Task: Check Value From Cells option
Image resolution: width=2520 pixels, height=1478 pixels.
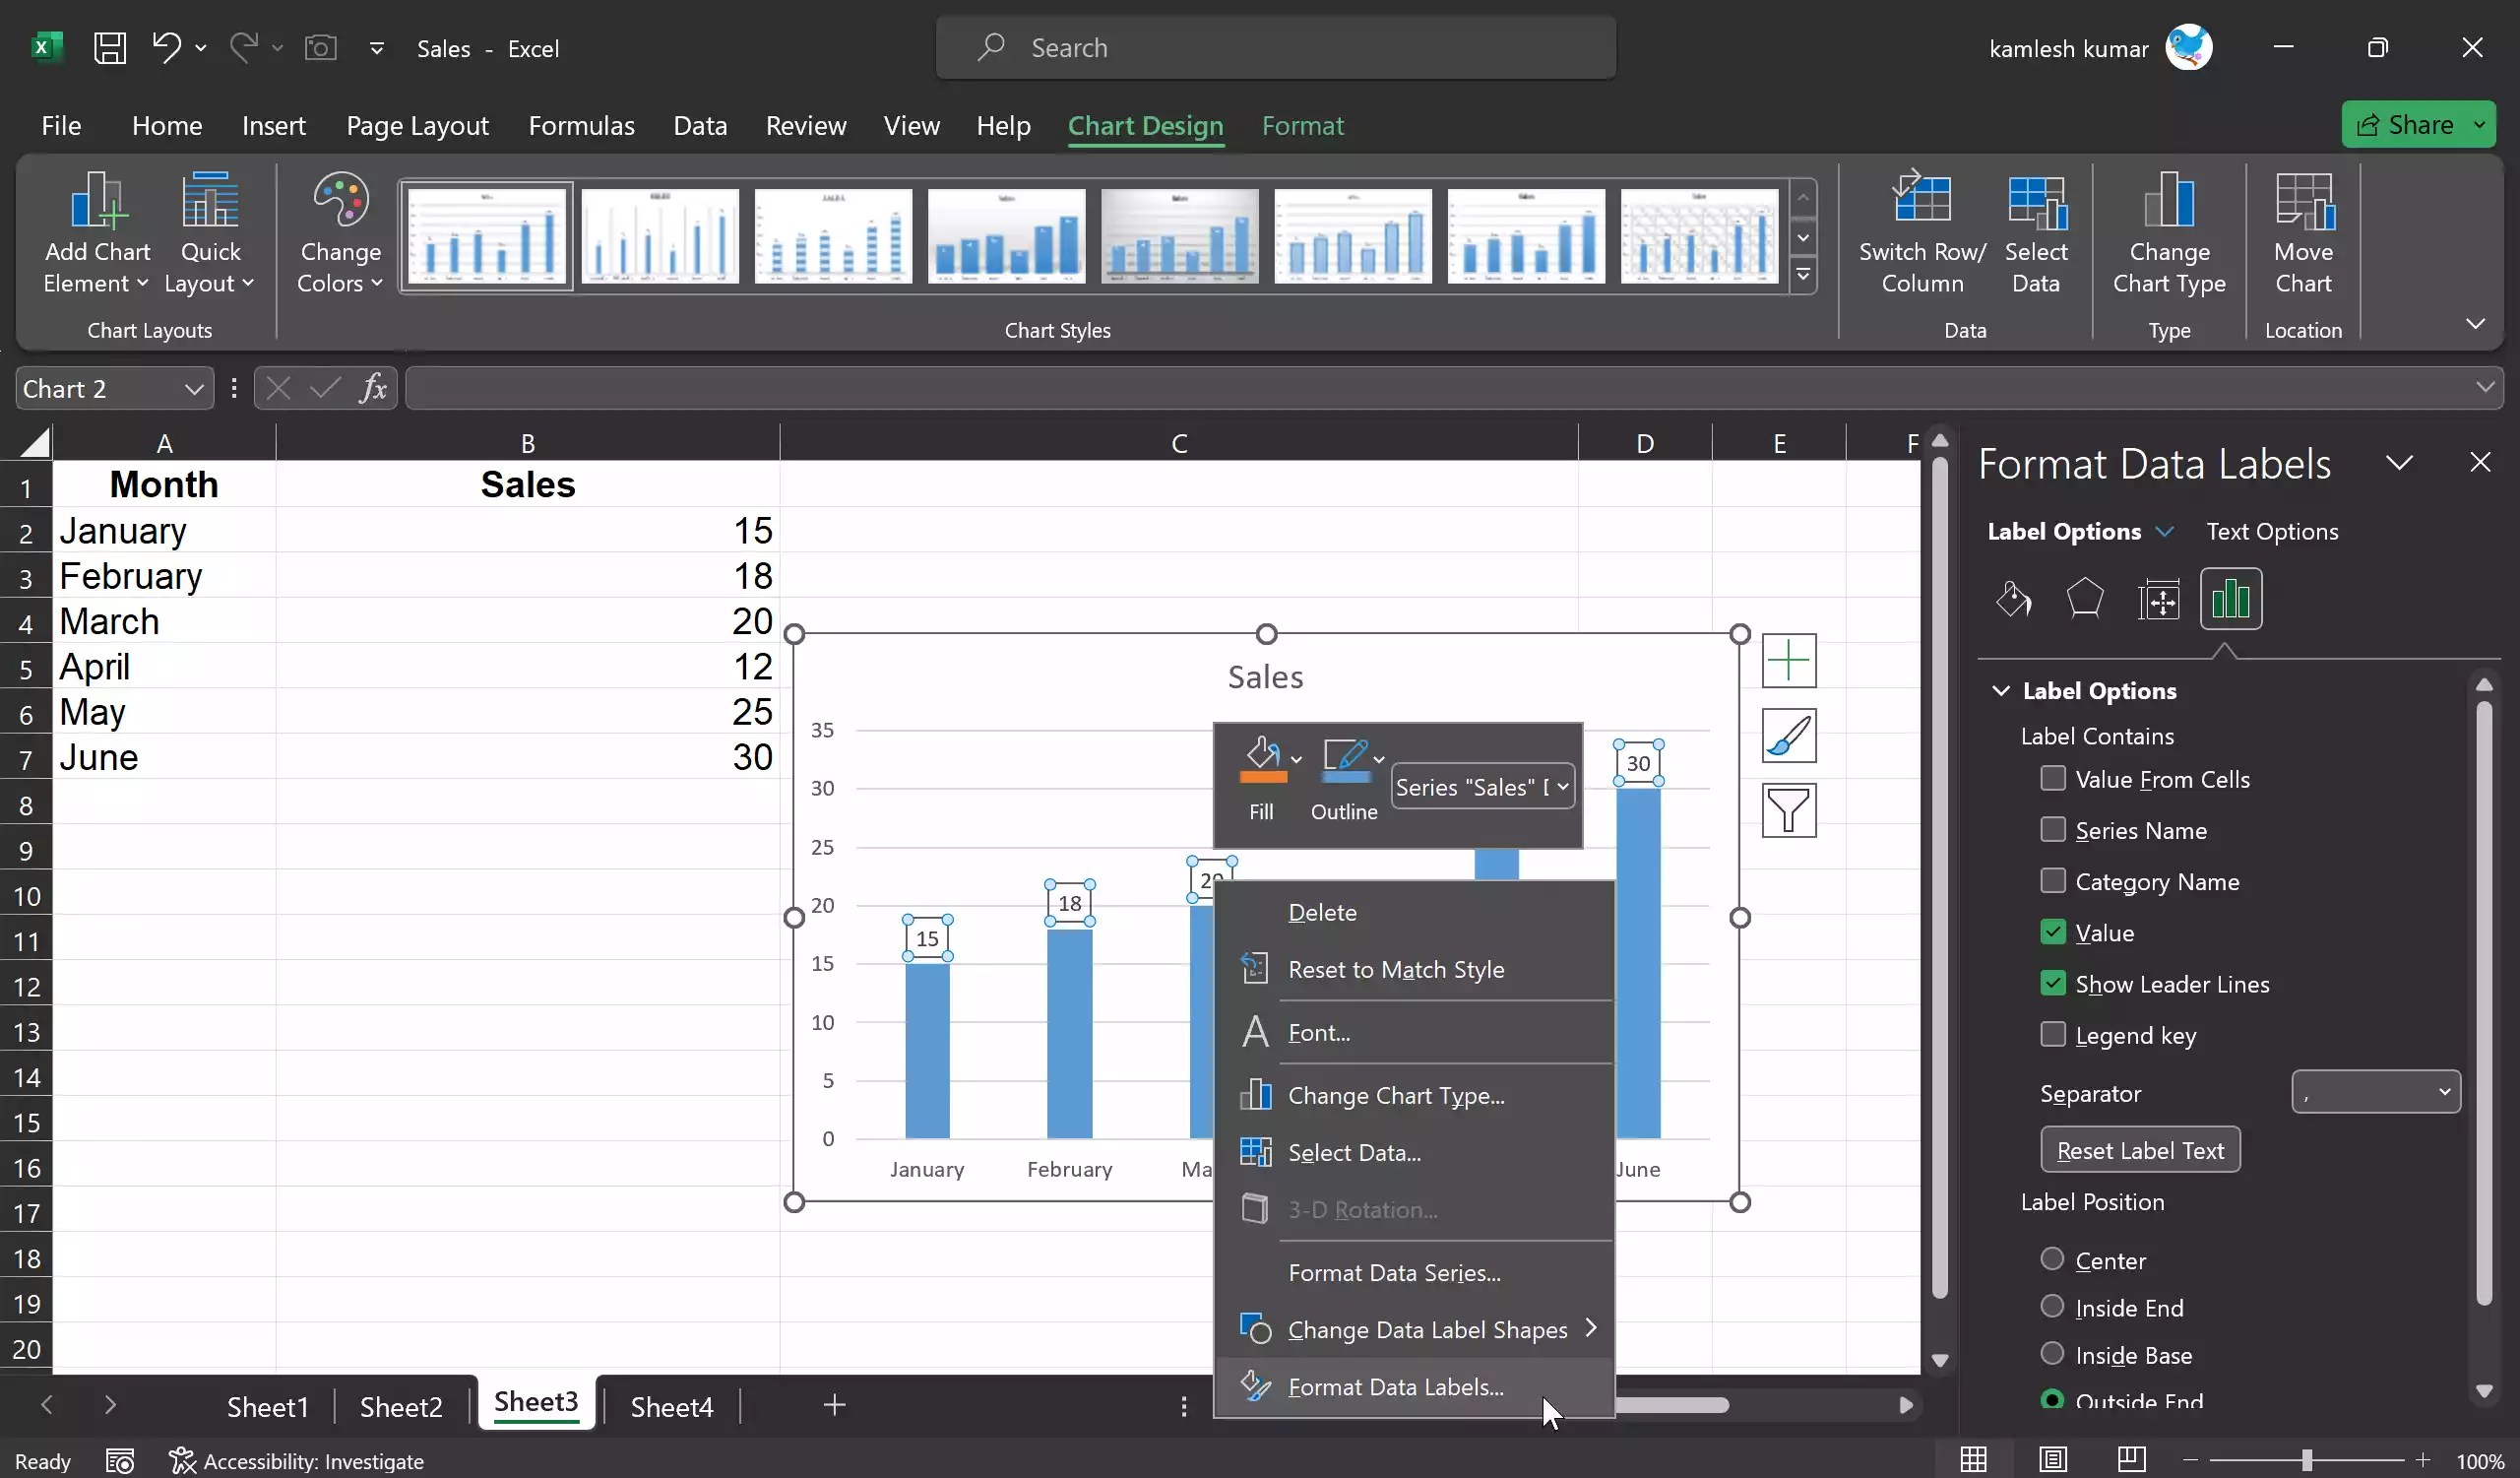Action: [2053, 778]
